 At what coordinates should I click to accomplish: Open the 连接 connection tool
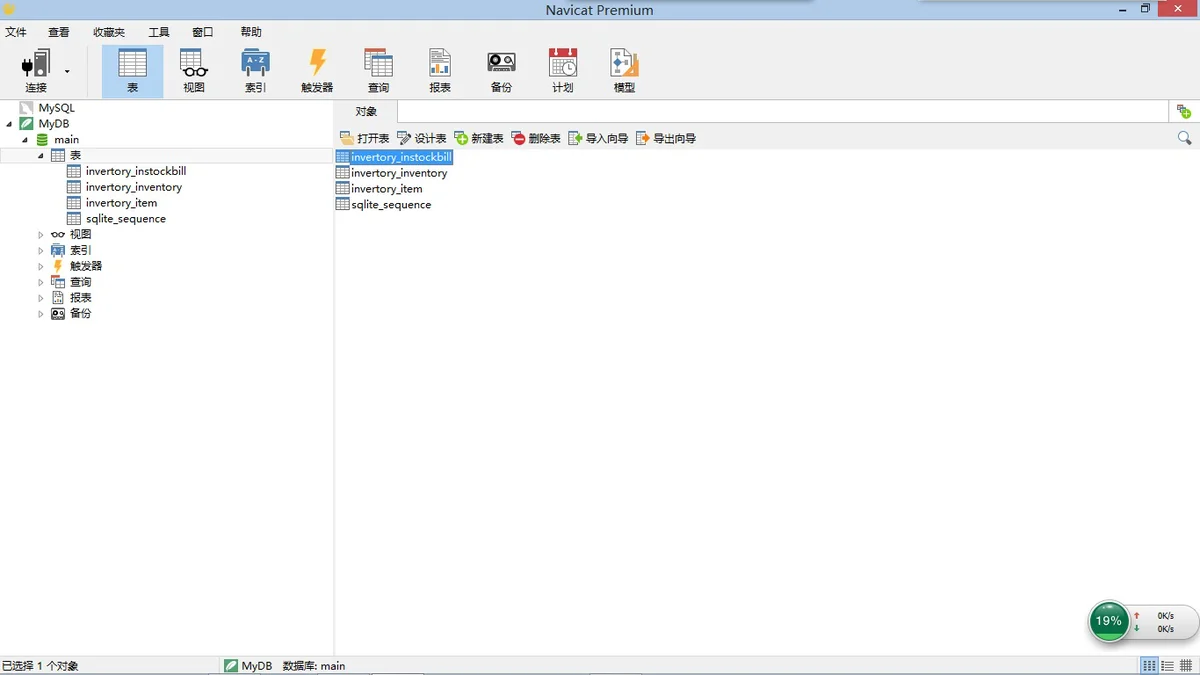(x=36, y=71)
